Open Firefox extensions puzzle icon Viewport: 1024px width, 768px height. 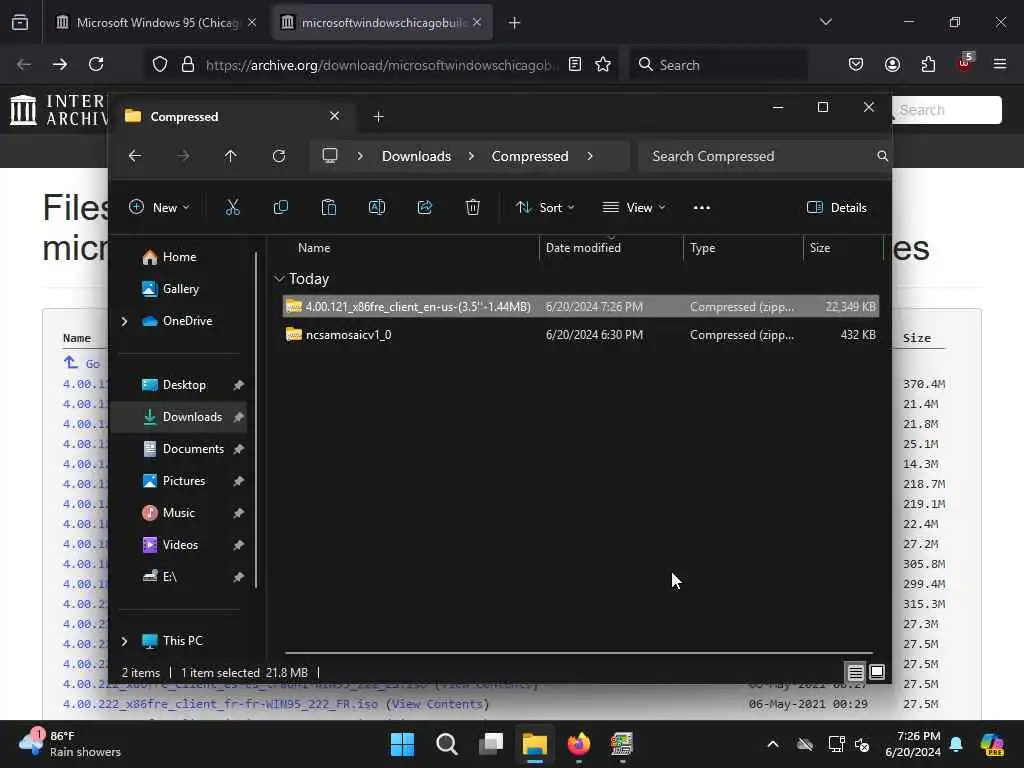click(928, 64)
